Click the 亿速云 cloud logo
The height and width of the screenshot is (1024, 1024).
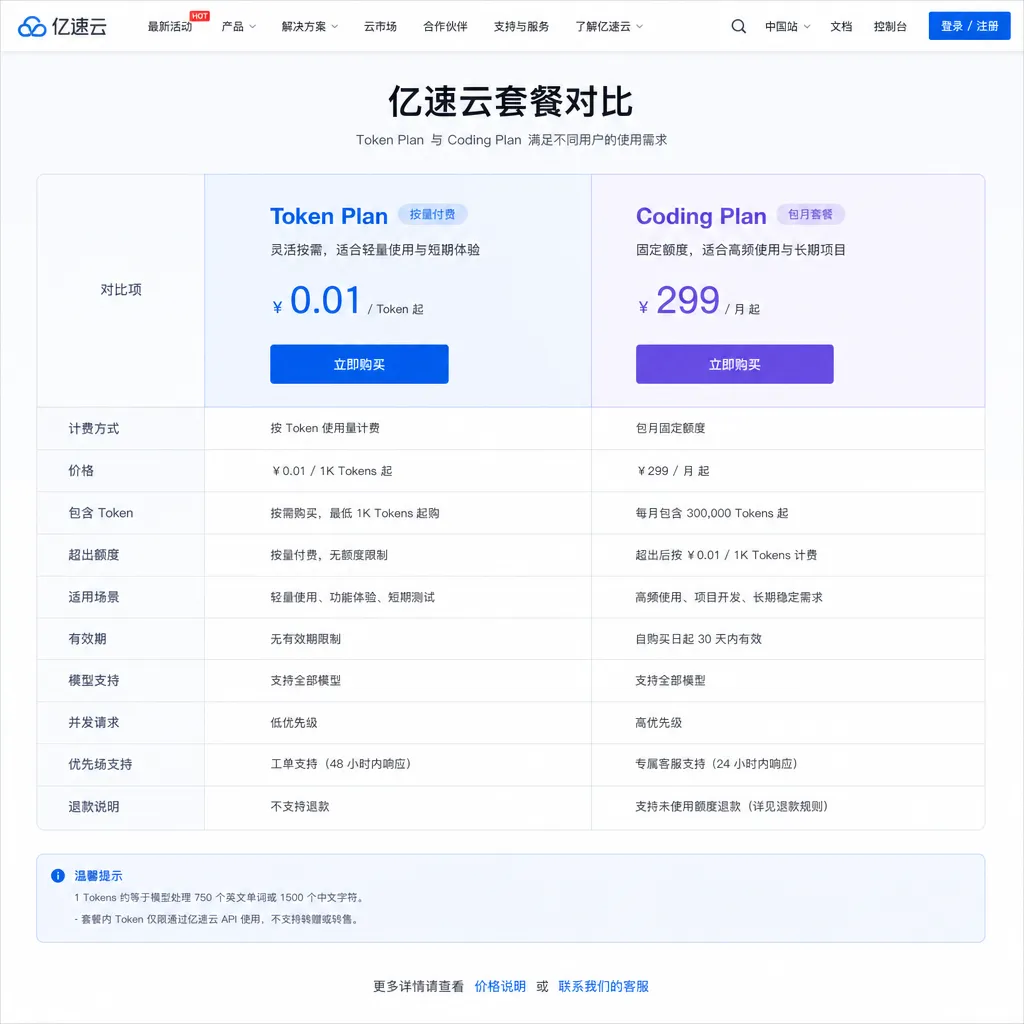coord(62,26)
